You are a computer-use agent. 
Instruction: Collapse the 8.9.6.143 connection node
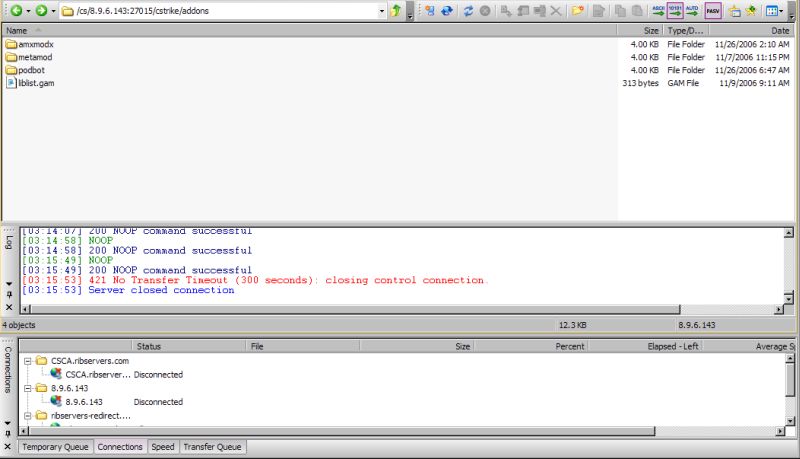tap(27, 388)
